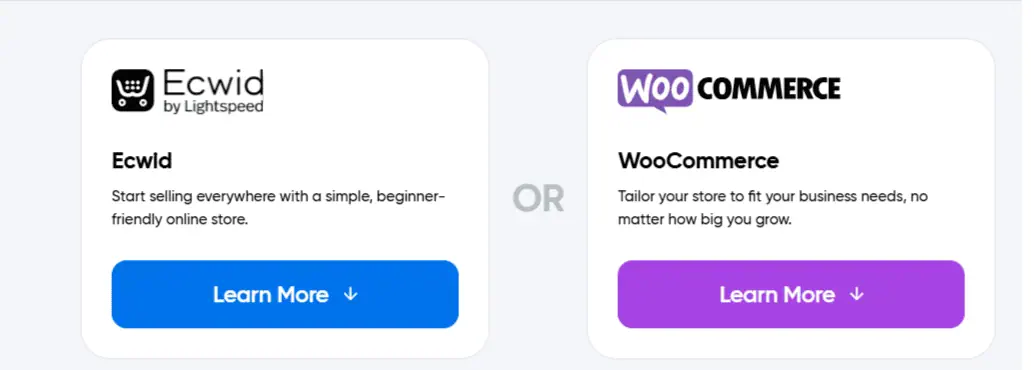The height and width of the screenshot is (370, 1034).
Task: Click the gray OR separator between the cards
Action: click(538, 199)
